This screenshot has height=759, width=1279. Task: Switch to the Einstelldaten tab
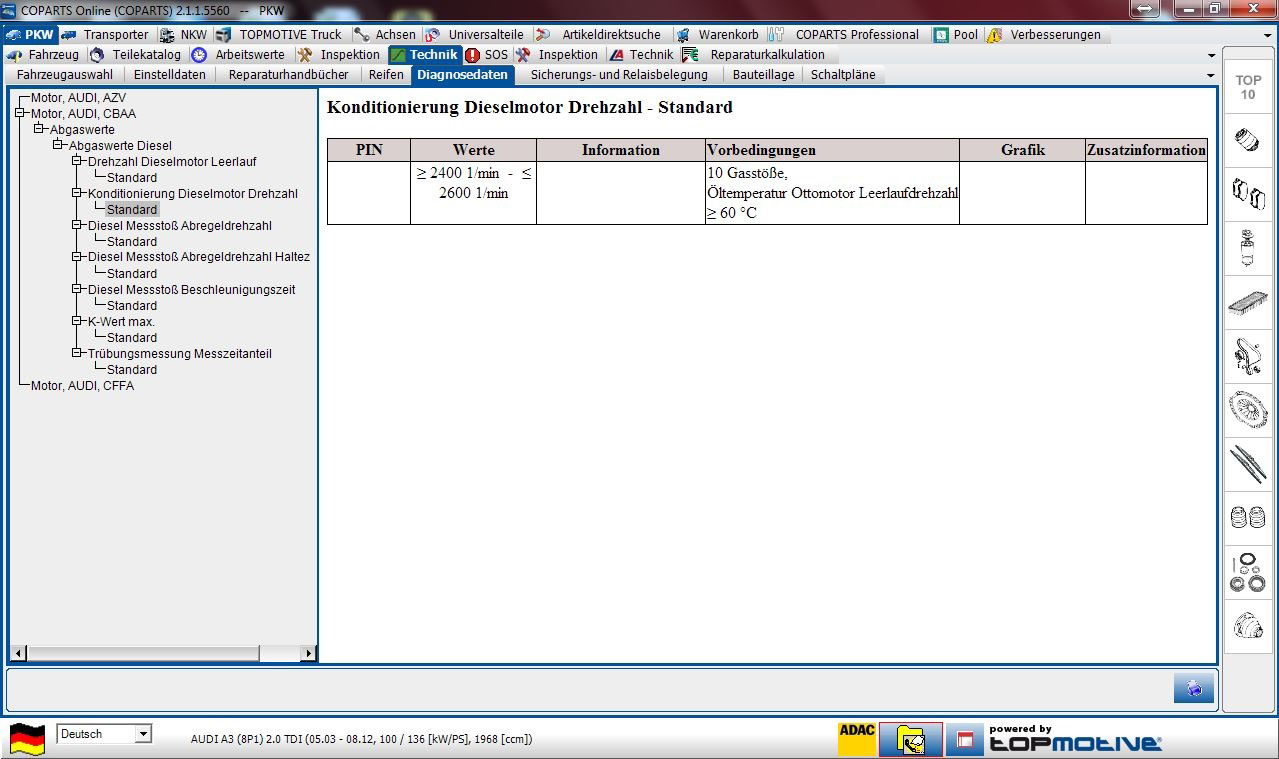[x=170, y=75]
